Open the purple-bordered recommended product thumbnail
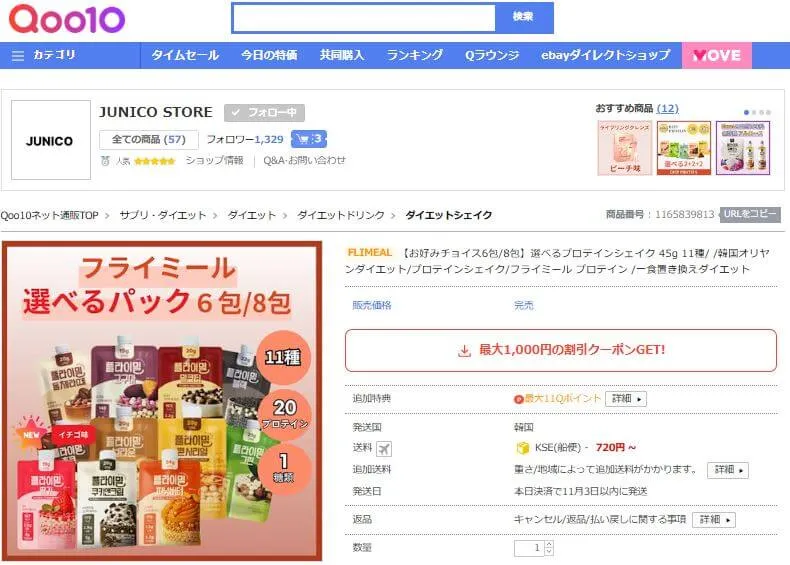This screenshot has width=790, height=565. [743, 148]
